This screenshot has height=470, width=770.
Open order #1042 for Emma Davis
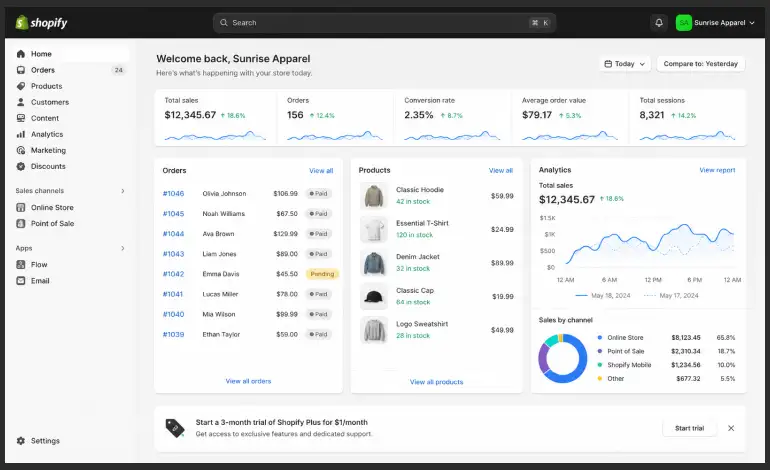point(173,274)
